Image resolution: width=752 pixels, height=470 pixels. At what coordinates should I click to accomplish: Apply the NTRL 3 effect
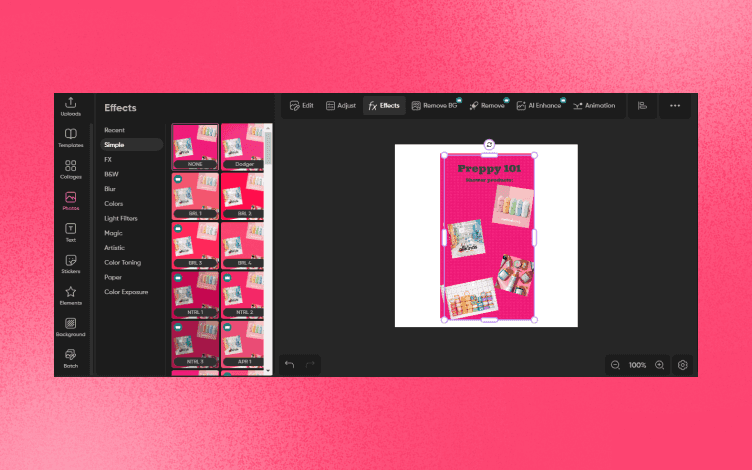[195, 344]
